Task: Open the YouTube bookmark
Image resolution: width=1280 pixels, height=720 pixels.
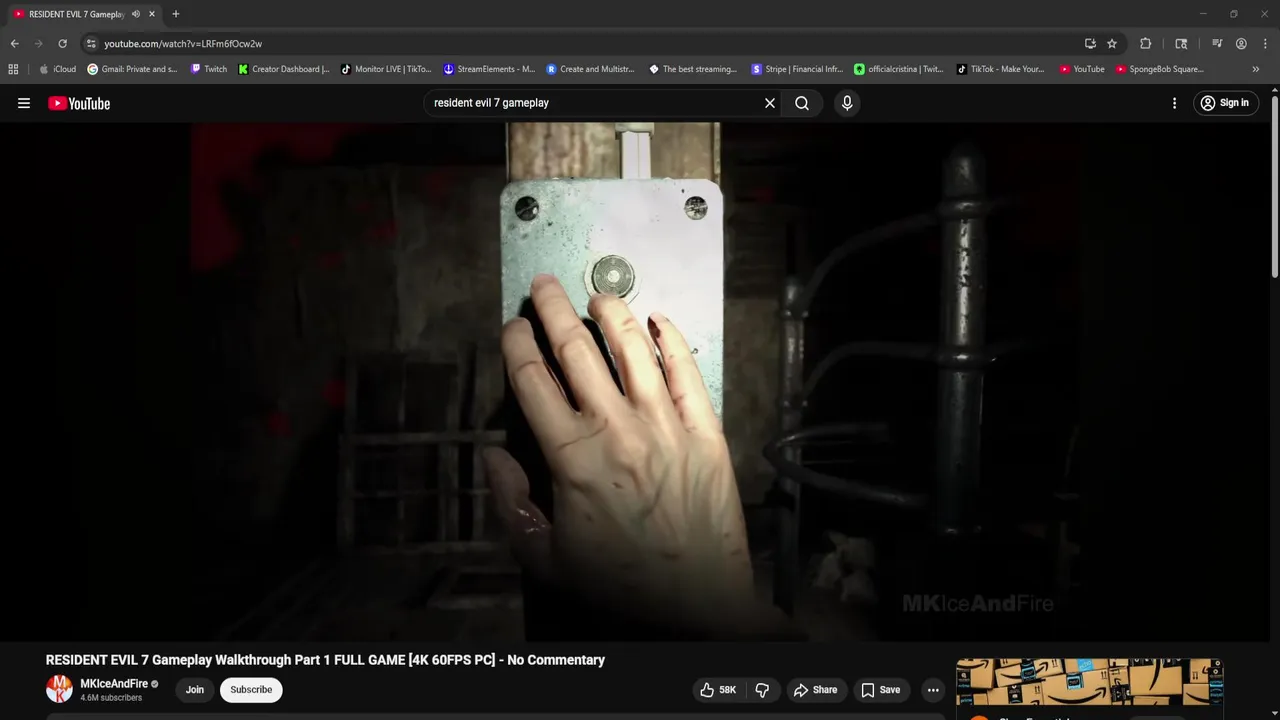Action: click(x=1082, y=69)
